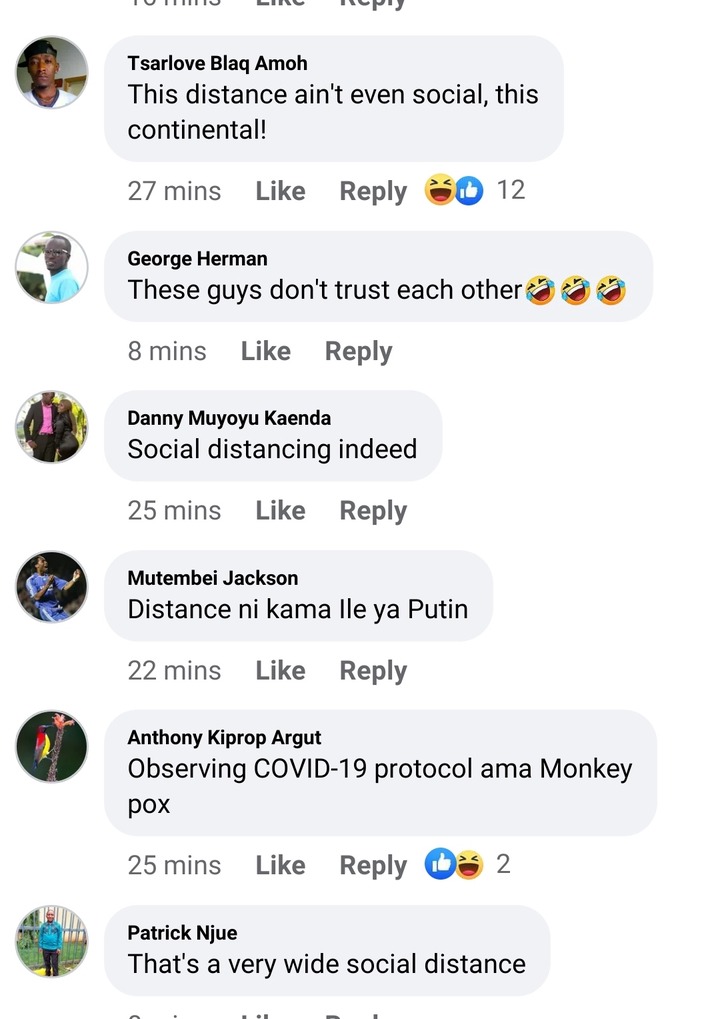View reactions on Anthony Kiprop Argut's comment

click(467, 864)
